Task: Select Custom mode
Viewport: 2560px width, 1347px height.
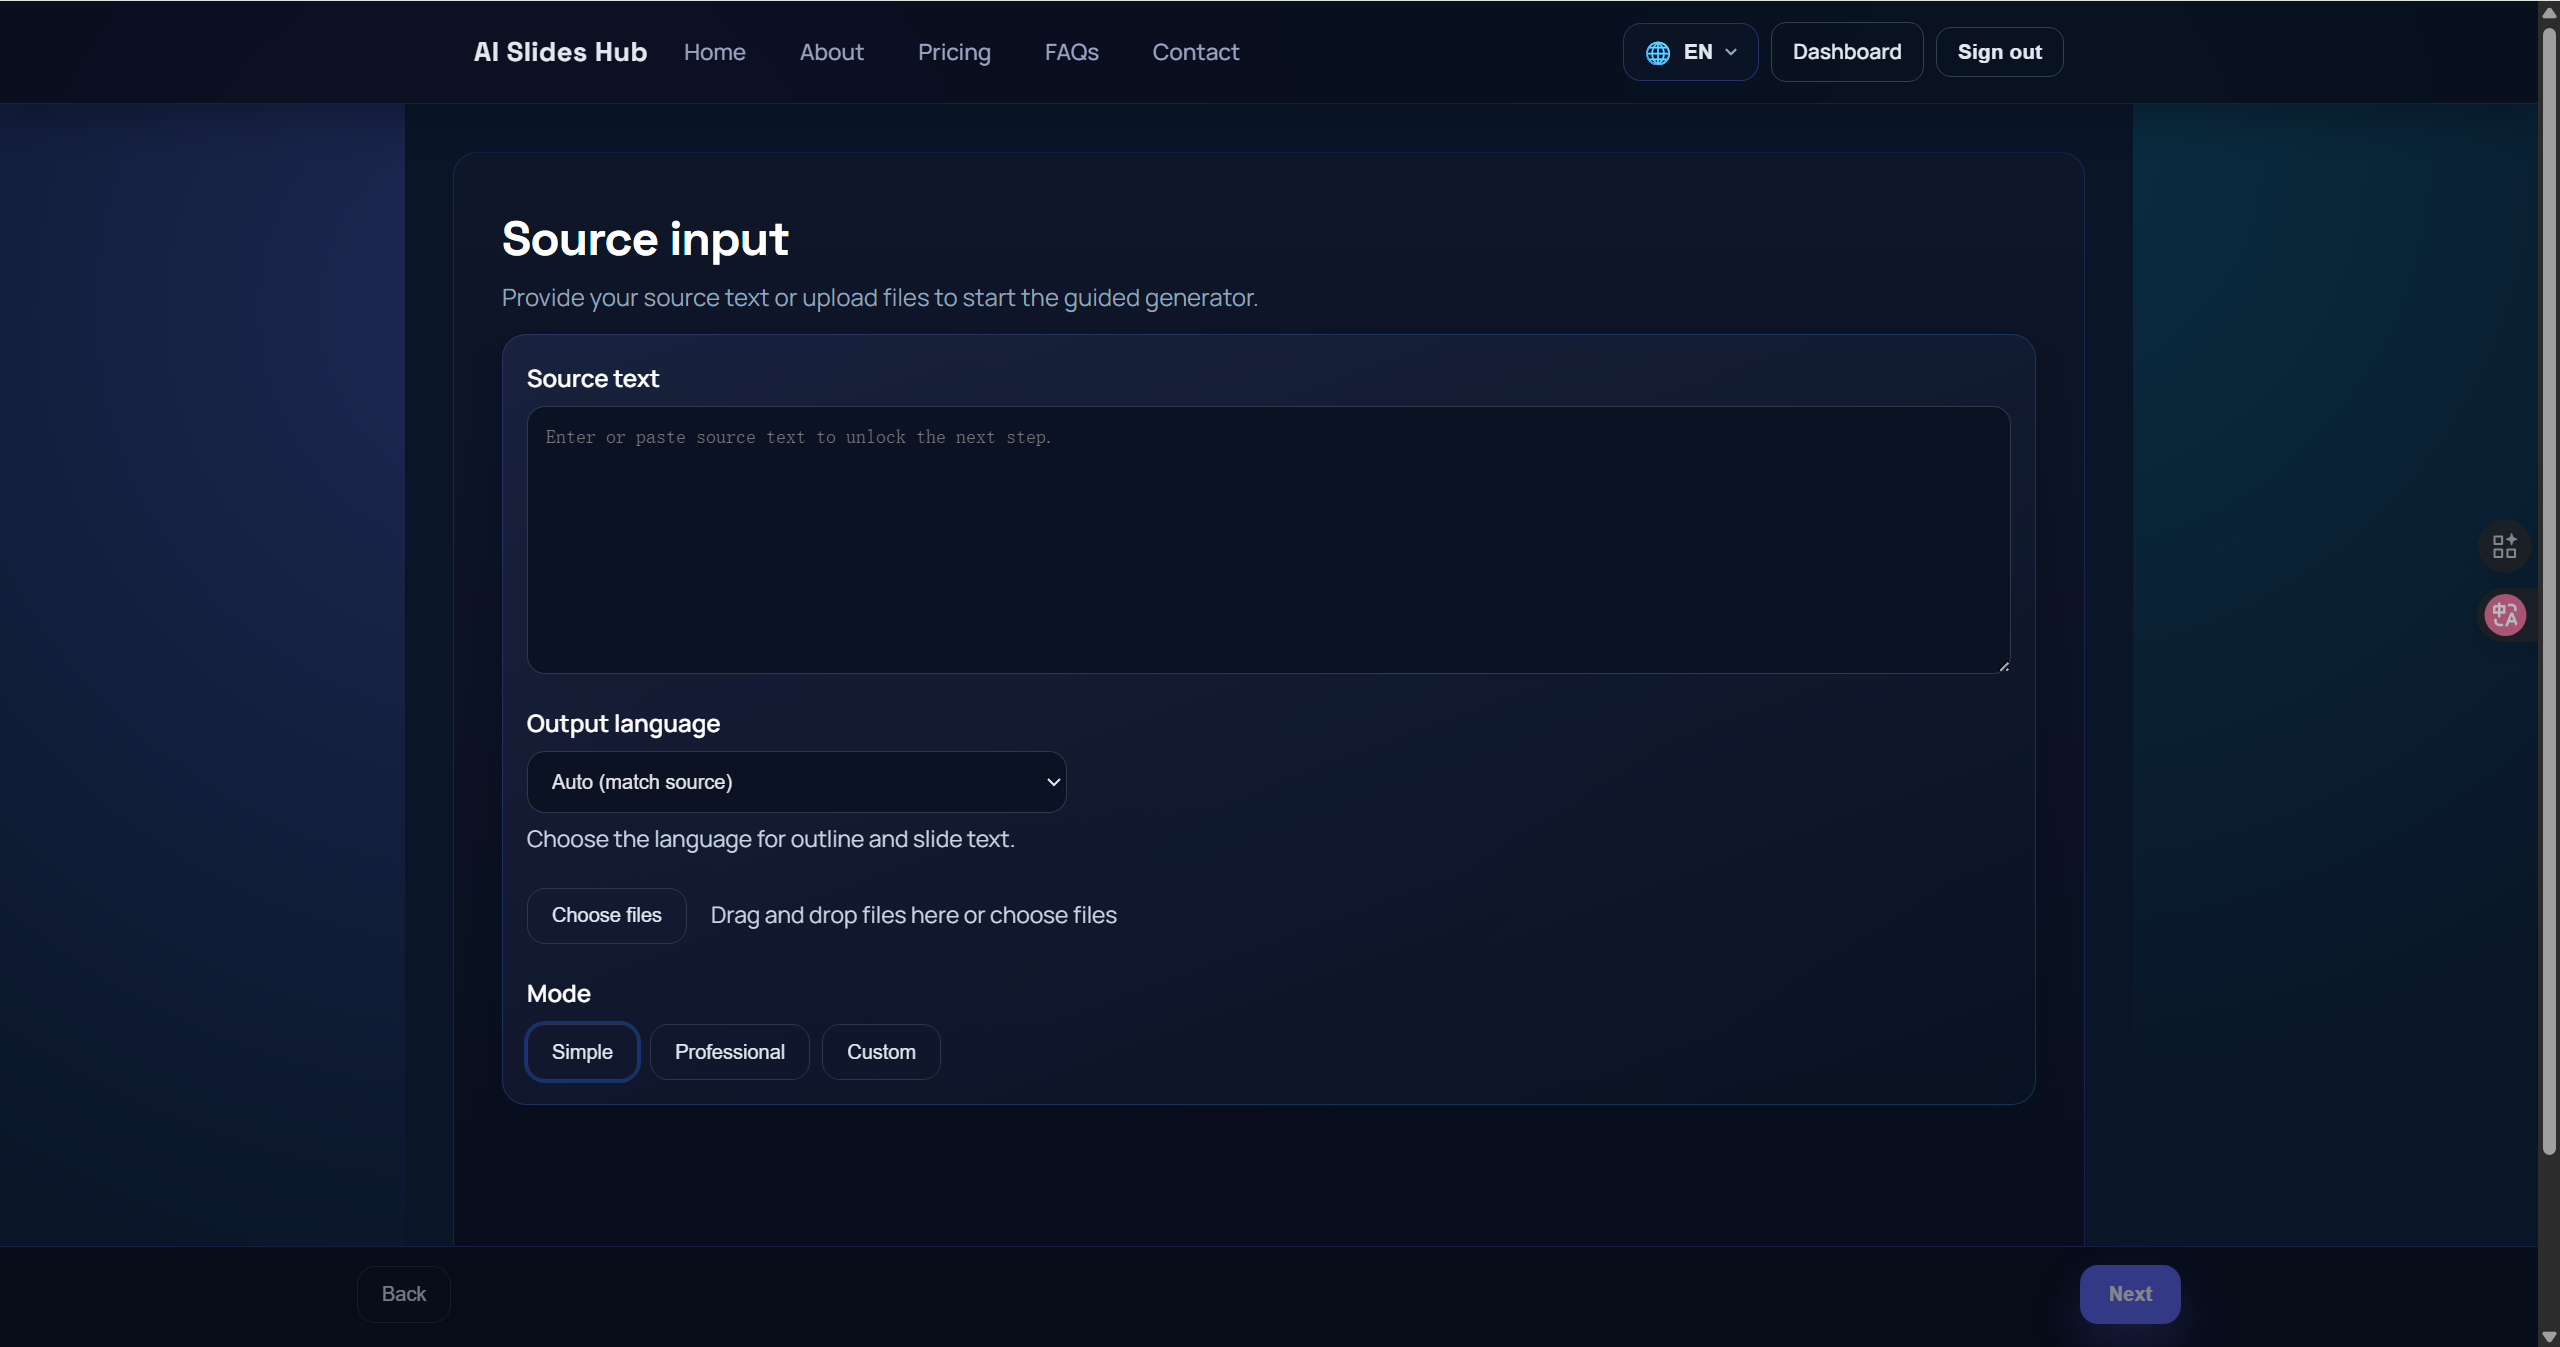Action: point(880,1051)
